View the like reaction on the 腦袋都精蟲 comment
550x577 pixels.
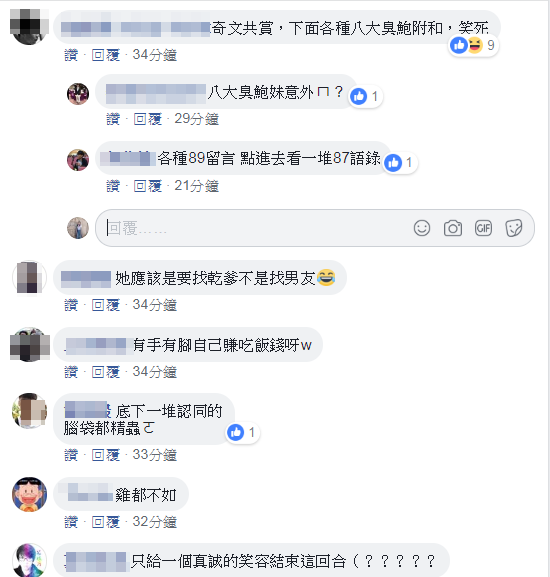[x=241, y=432]
